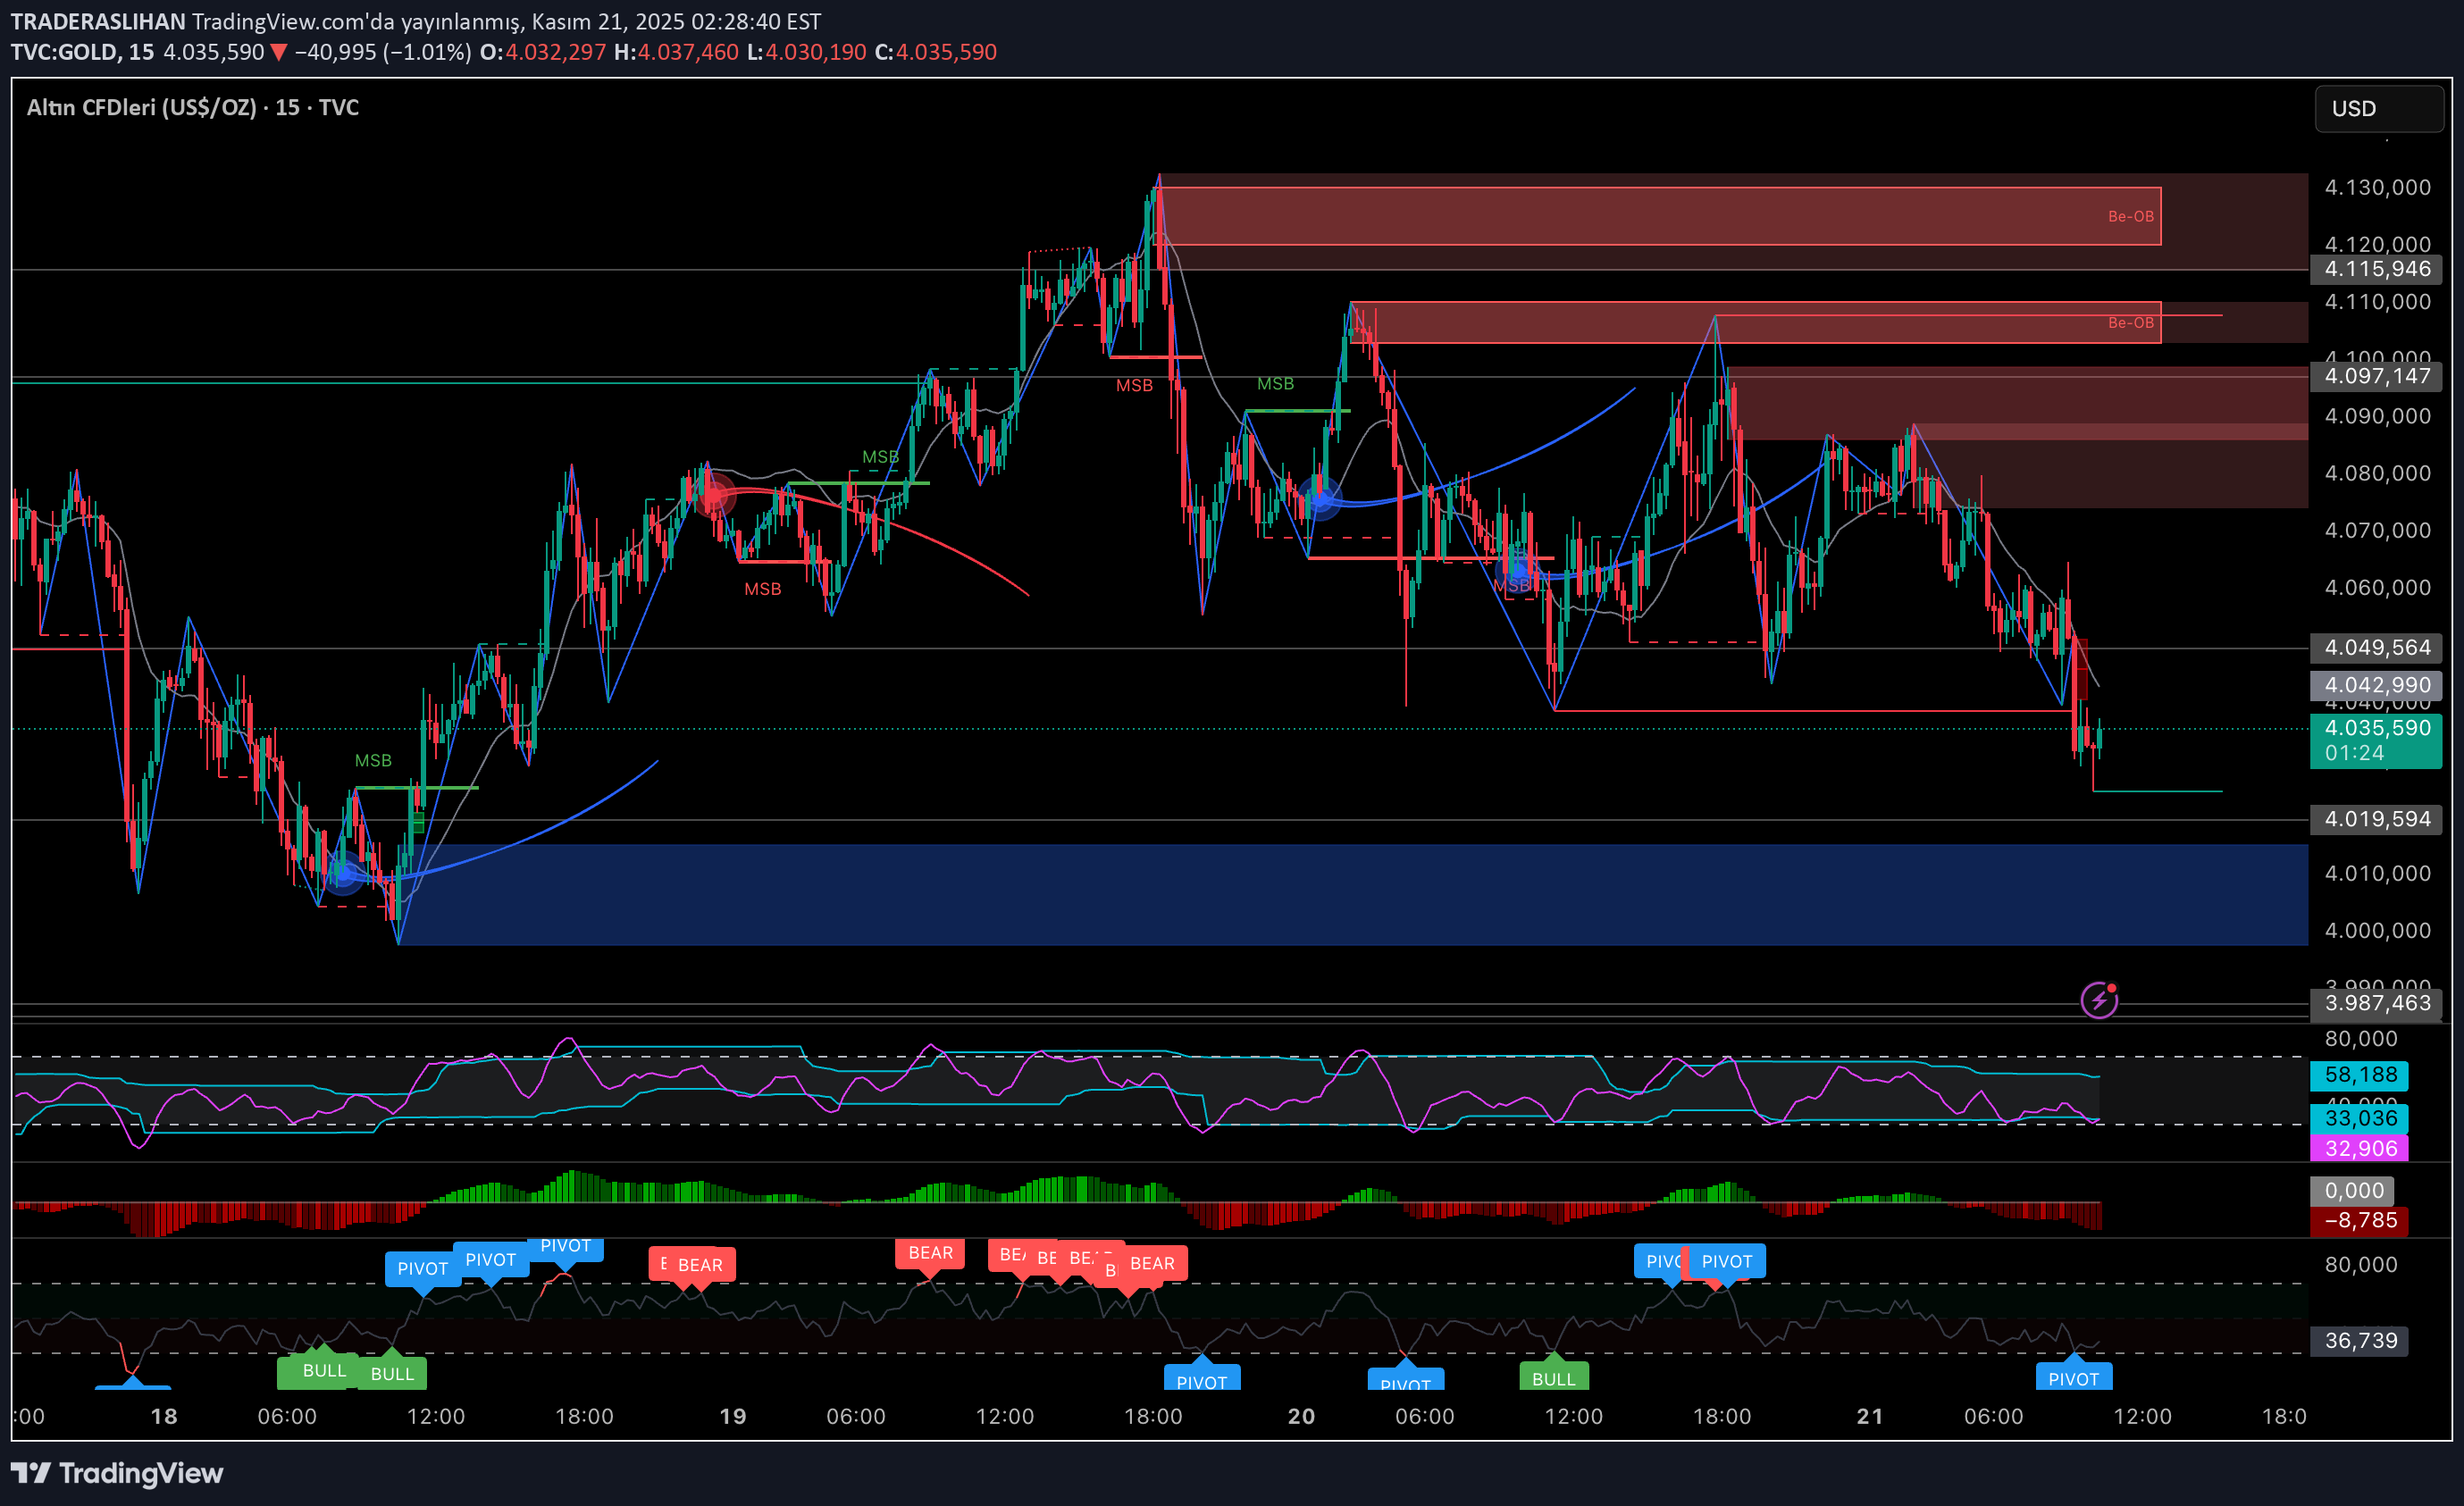Image resolution: width=2464 pixels, height=1506 pixels.
Task: Click blue circle marker near 20th 00:00
Action: 1321,499
